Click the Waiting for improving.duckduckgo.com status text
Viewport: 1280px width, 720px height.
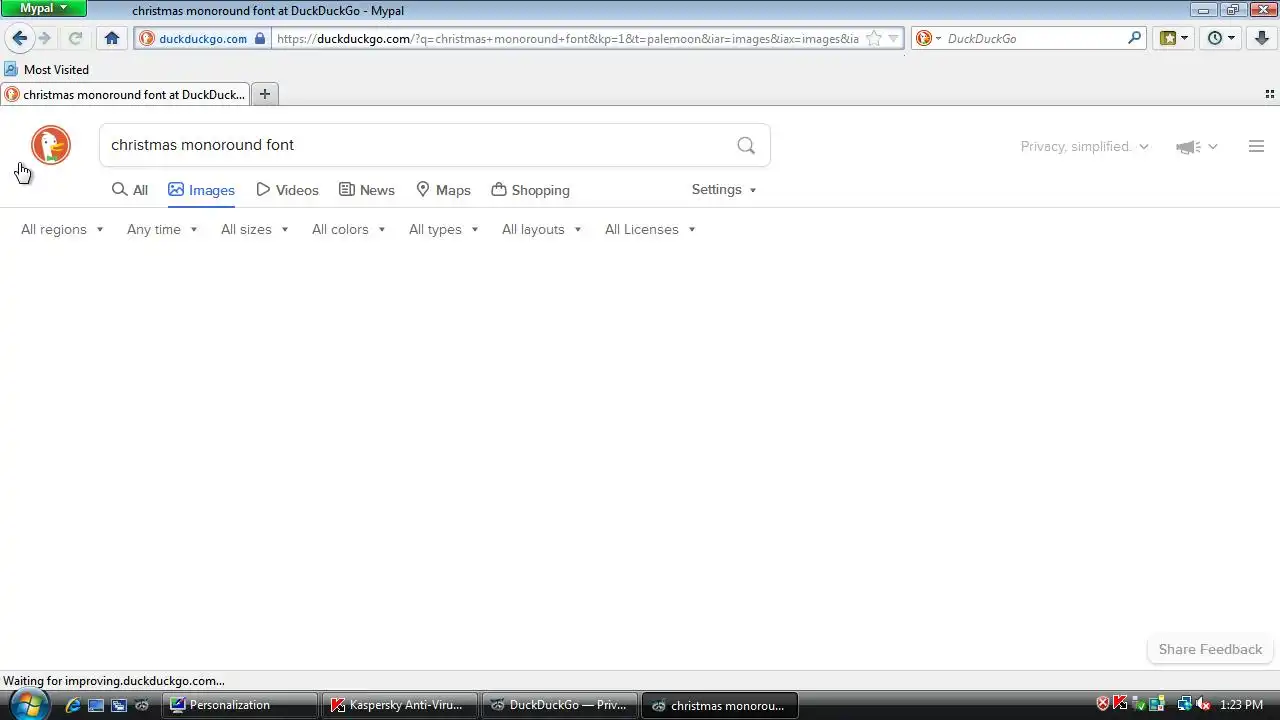[114, 680]
